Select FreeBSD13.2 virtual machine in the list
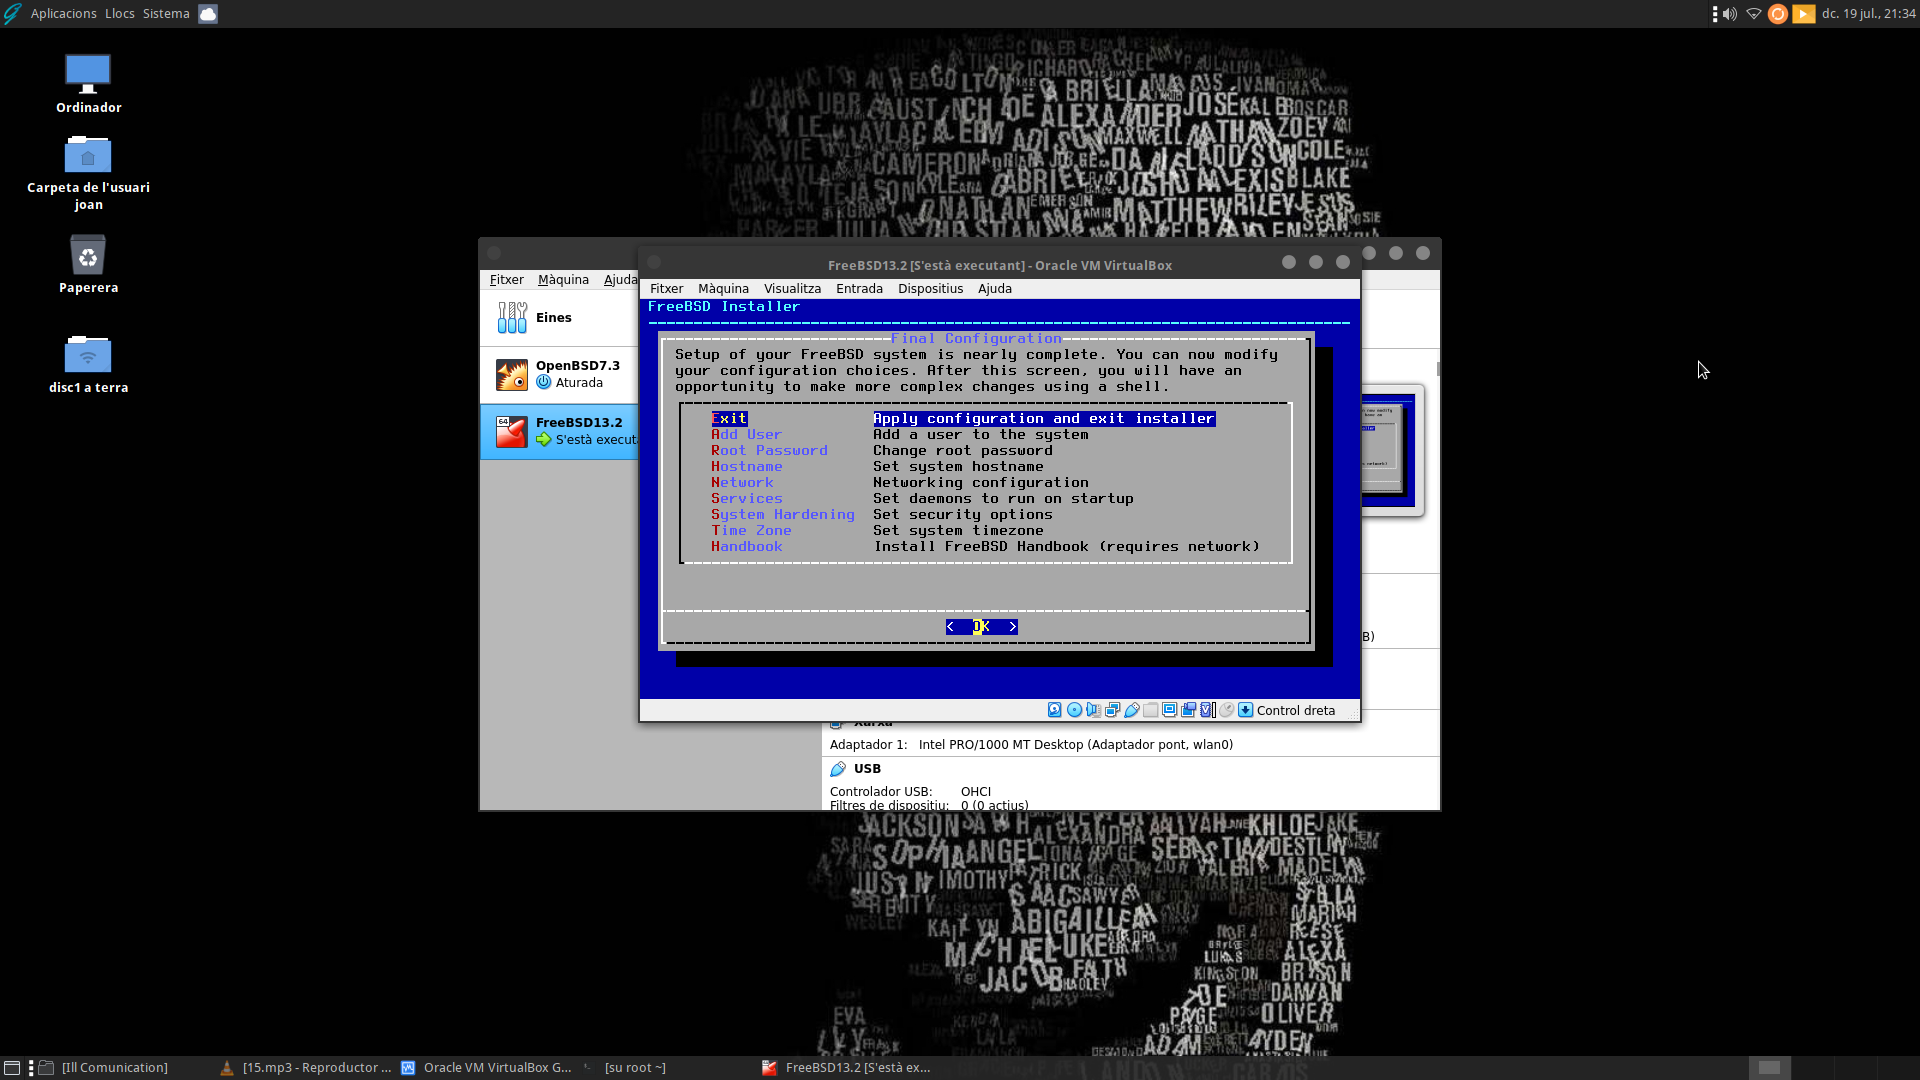 coord(559,431)
